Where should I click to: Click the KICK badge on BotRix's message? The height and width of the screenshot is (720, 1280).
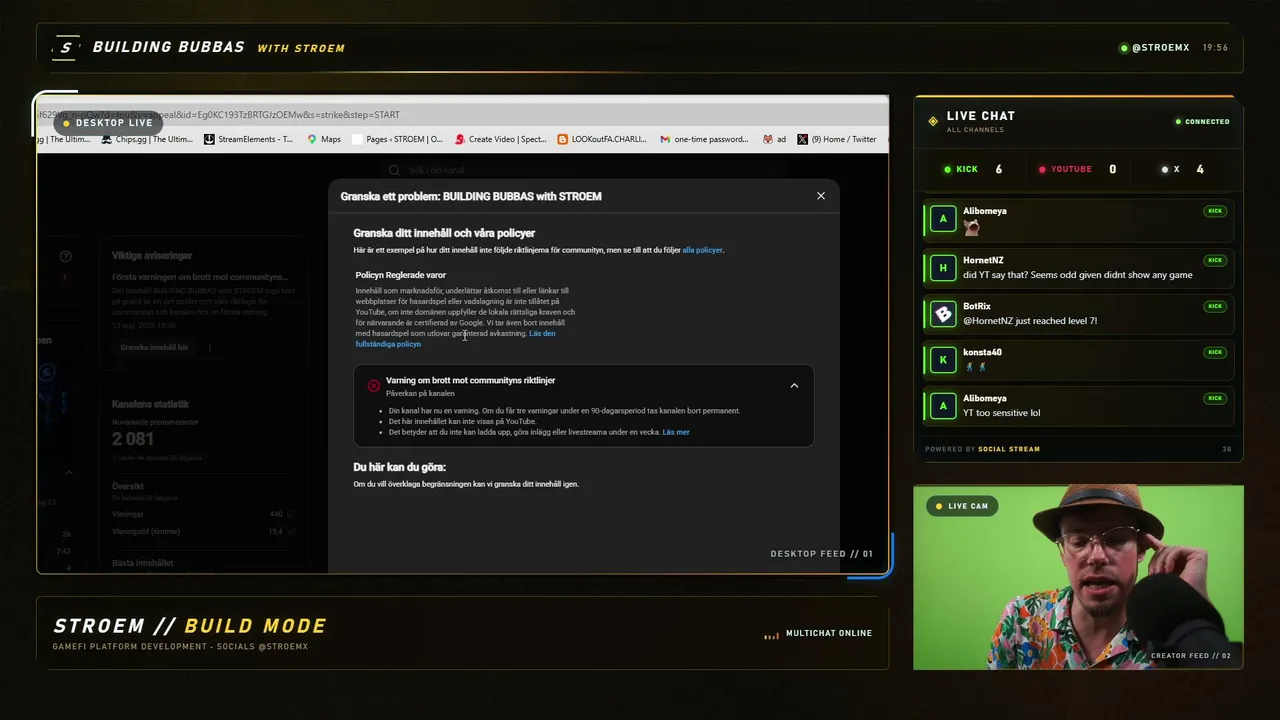(x=1215, y=306)
